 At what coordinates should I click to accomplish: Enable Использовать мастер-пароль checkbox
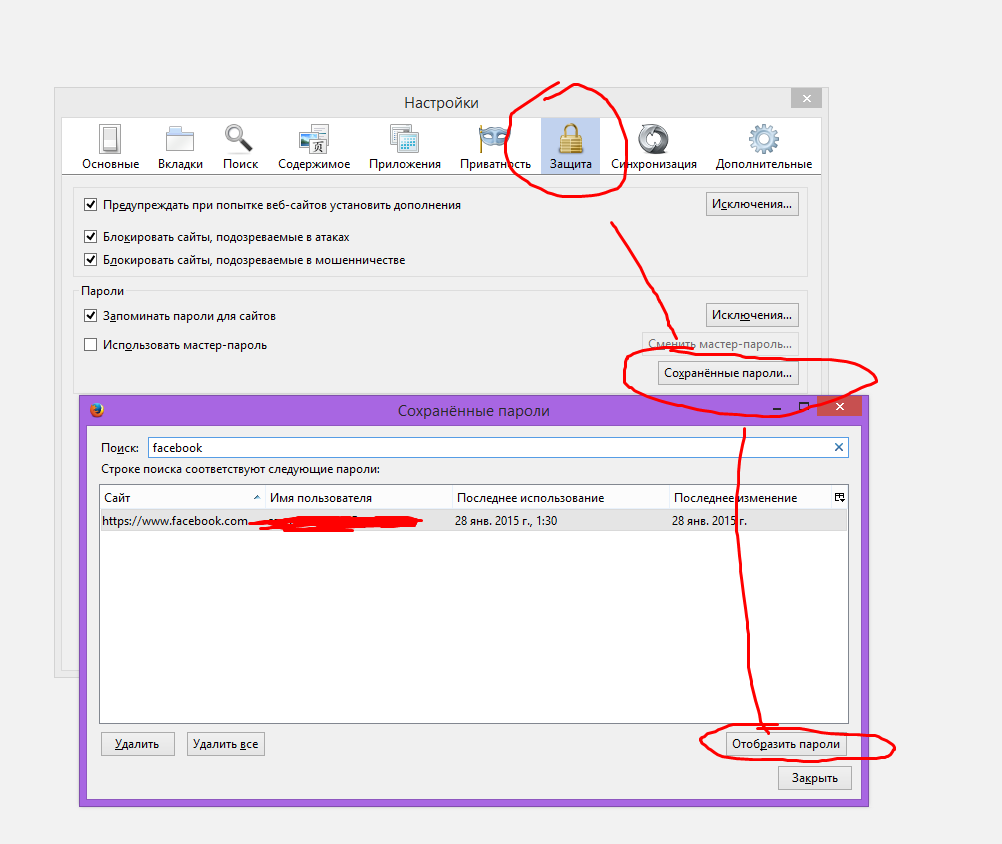[x=91, y=345]
